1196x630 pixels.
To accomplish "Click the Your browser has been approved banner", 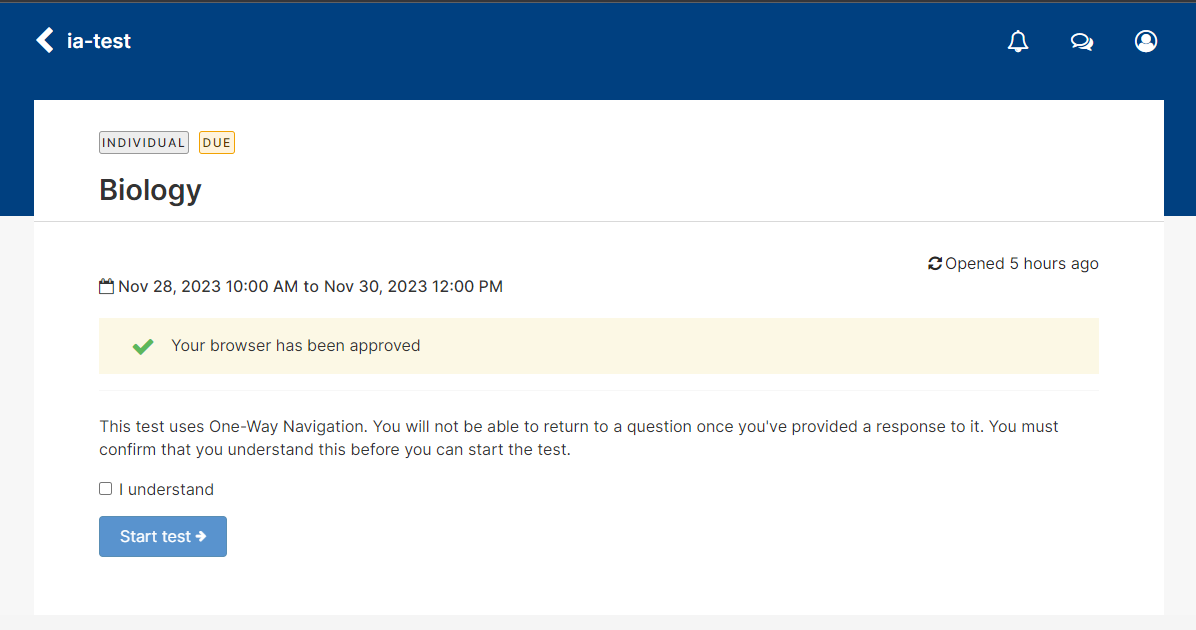I will pos(599,346).
